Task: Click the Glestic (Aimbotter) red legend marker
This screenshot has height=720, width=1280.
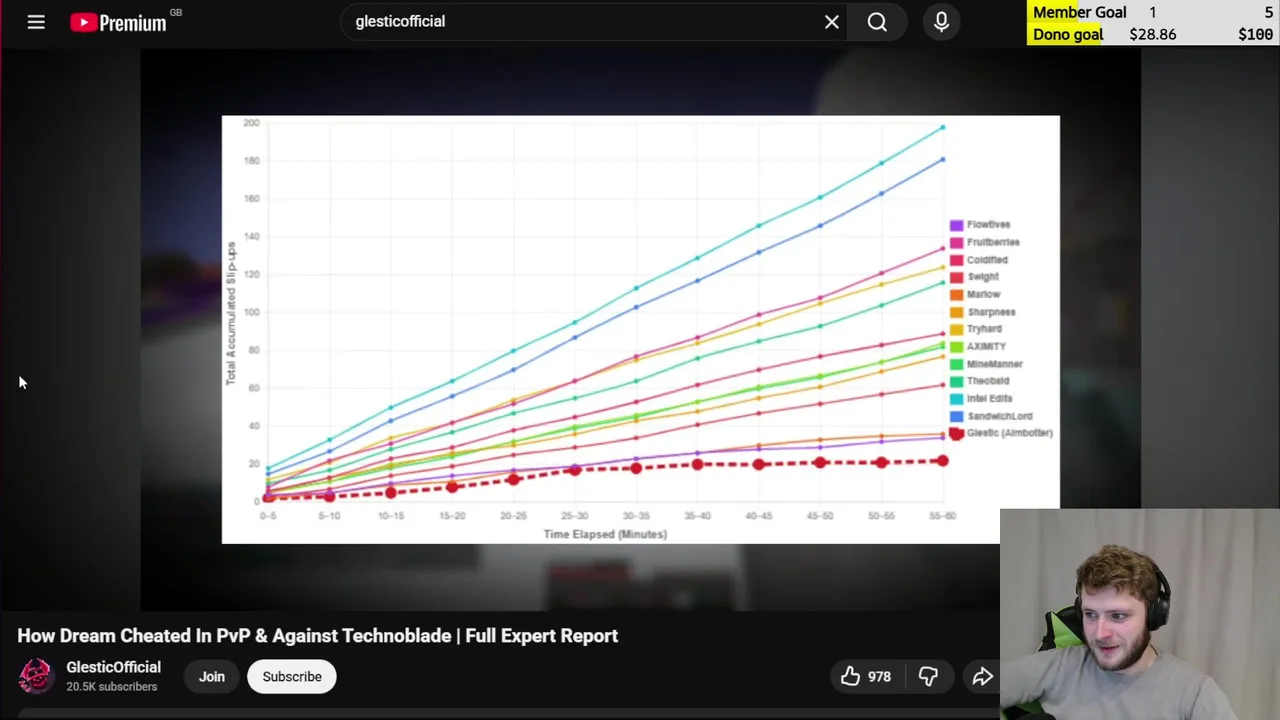Action: (956, 433)
